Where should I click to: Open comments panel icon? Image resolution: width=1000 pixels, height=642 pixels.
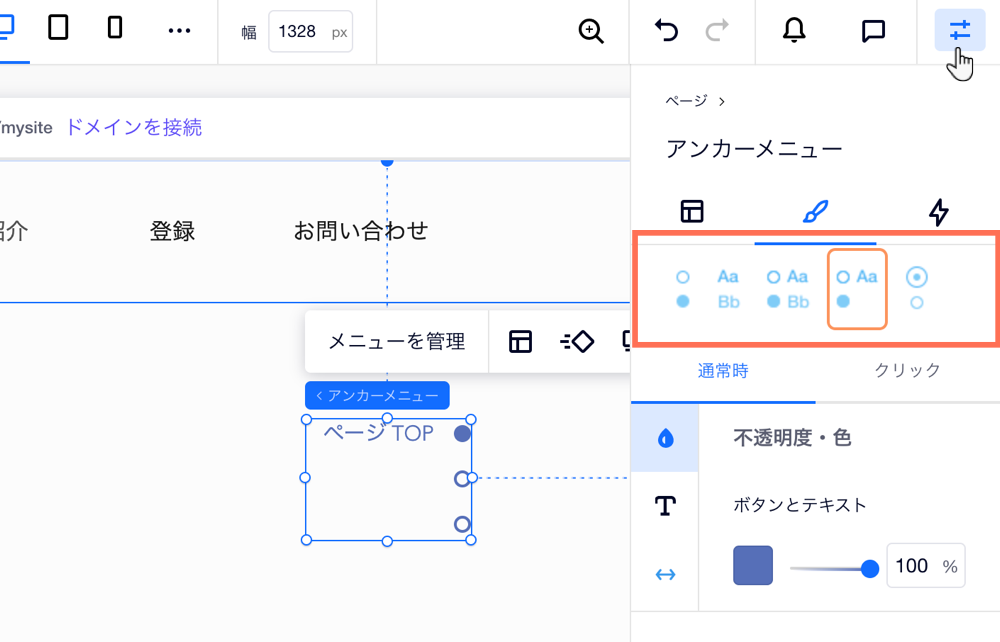873,31
